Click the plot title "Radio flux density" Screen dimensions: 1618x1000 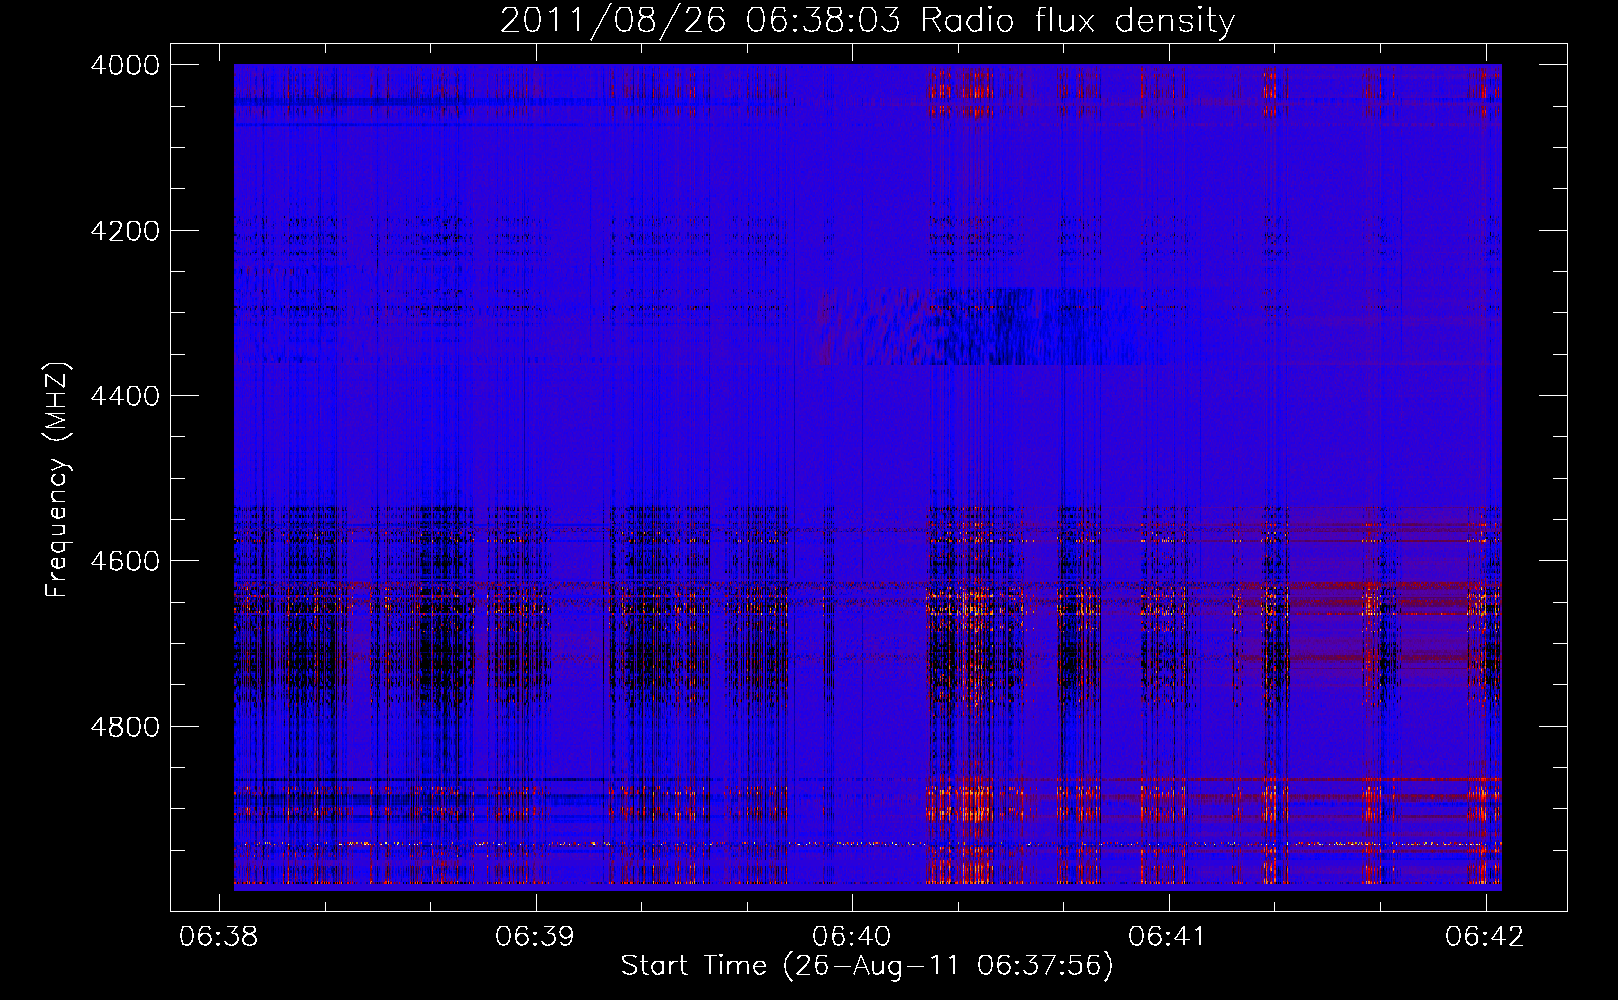click(x=1078, y=20)
